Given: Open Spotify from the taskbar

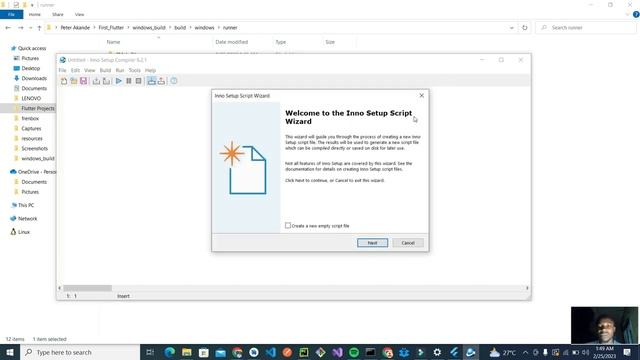Looking at the screenshot, I should [x=354, y=352].
